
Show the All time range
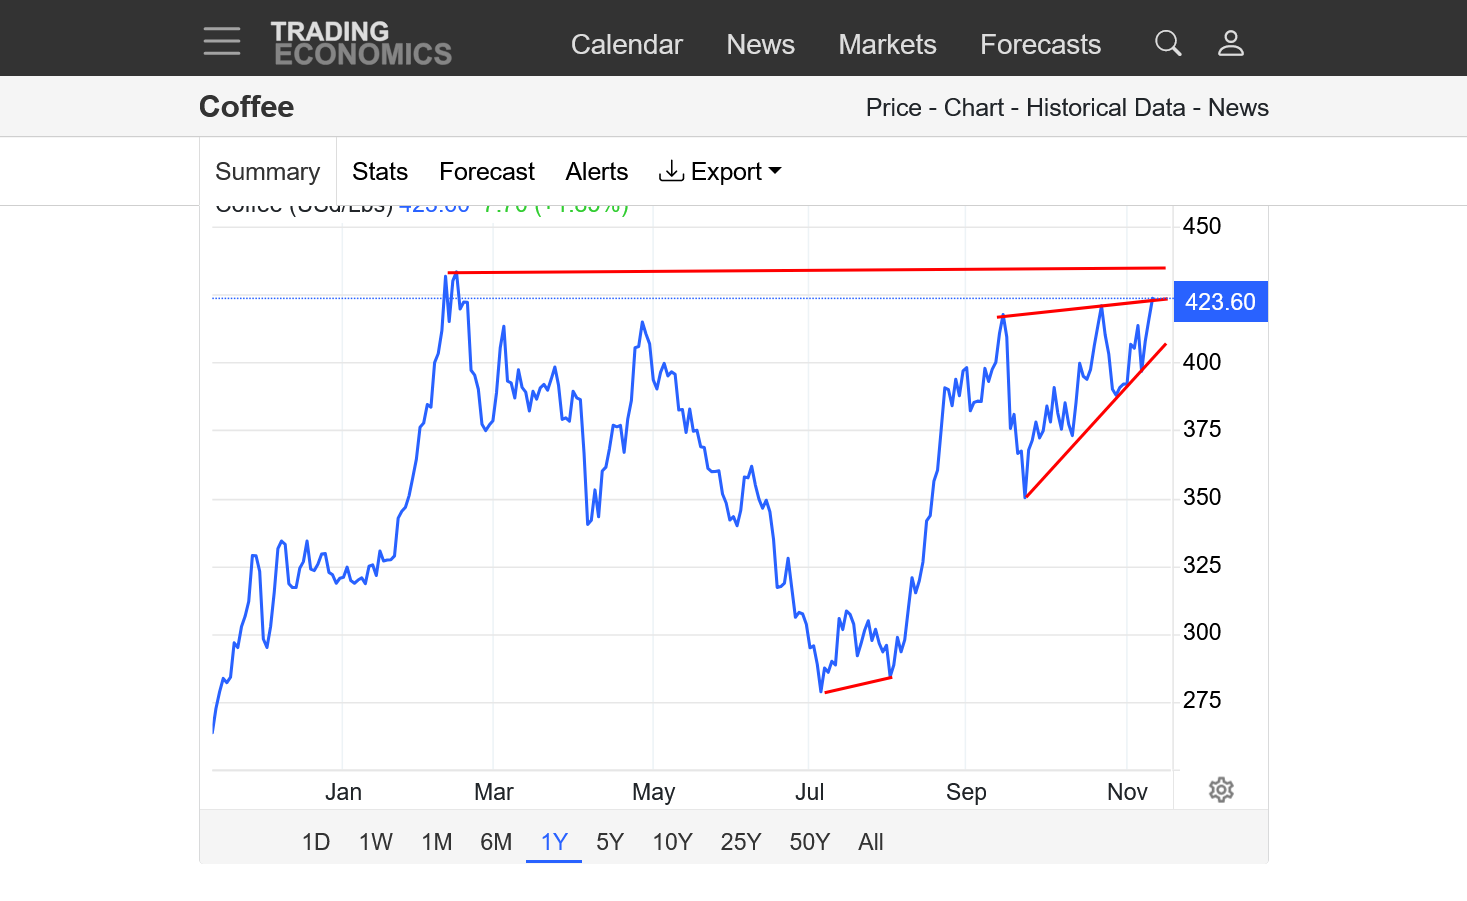870,842
